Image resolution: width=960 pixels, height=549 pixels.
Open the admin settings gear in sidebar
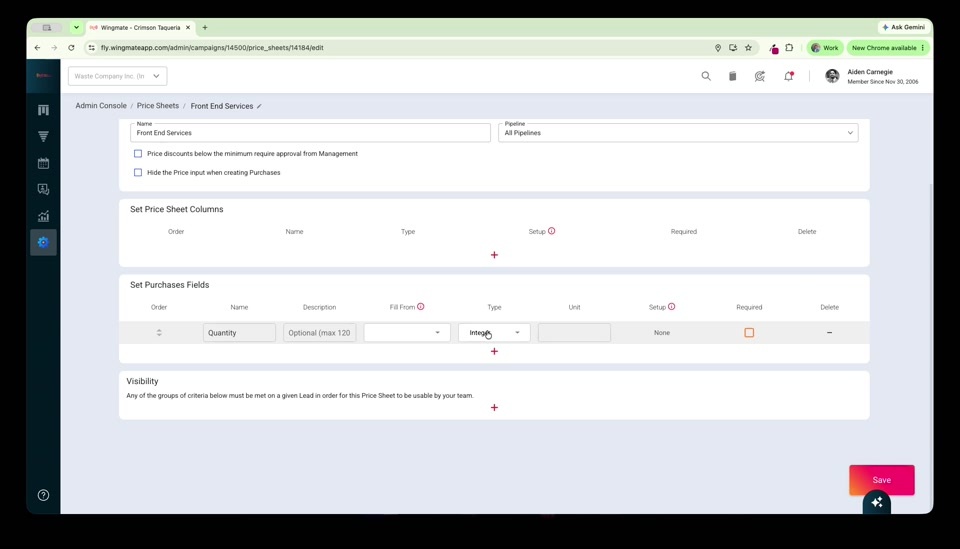pos(43,242)
